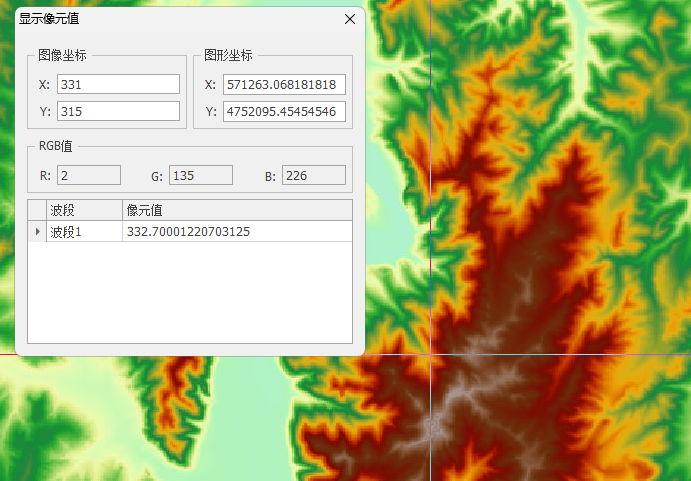The width and height of the screenshot is (691, 481).
Task: Select the 波段1 cell in table
Action: coord(84,232)
